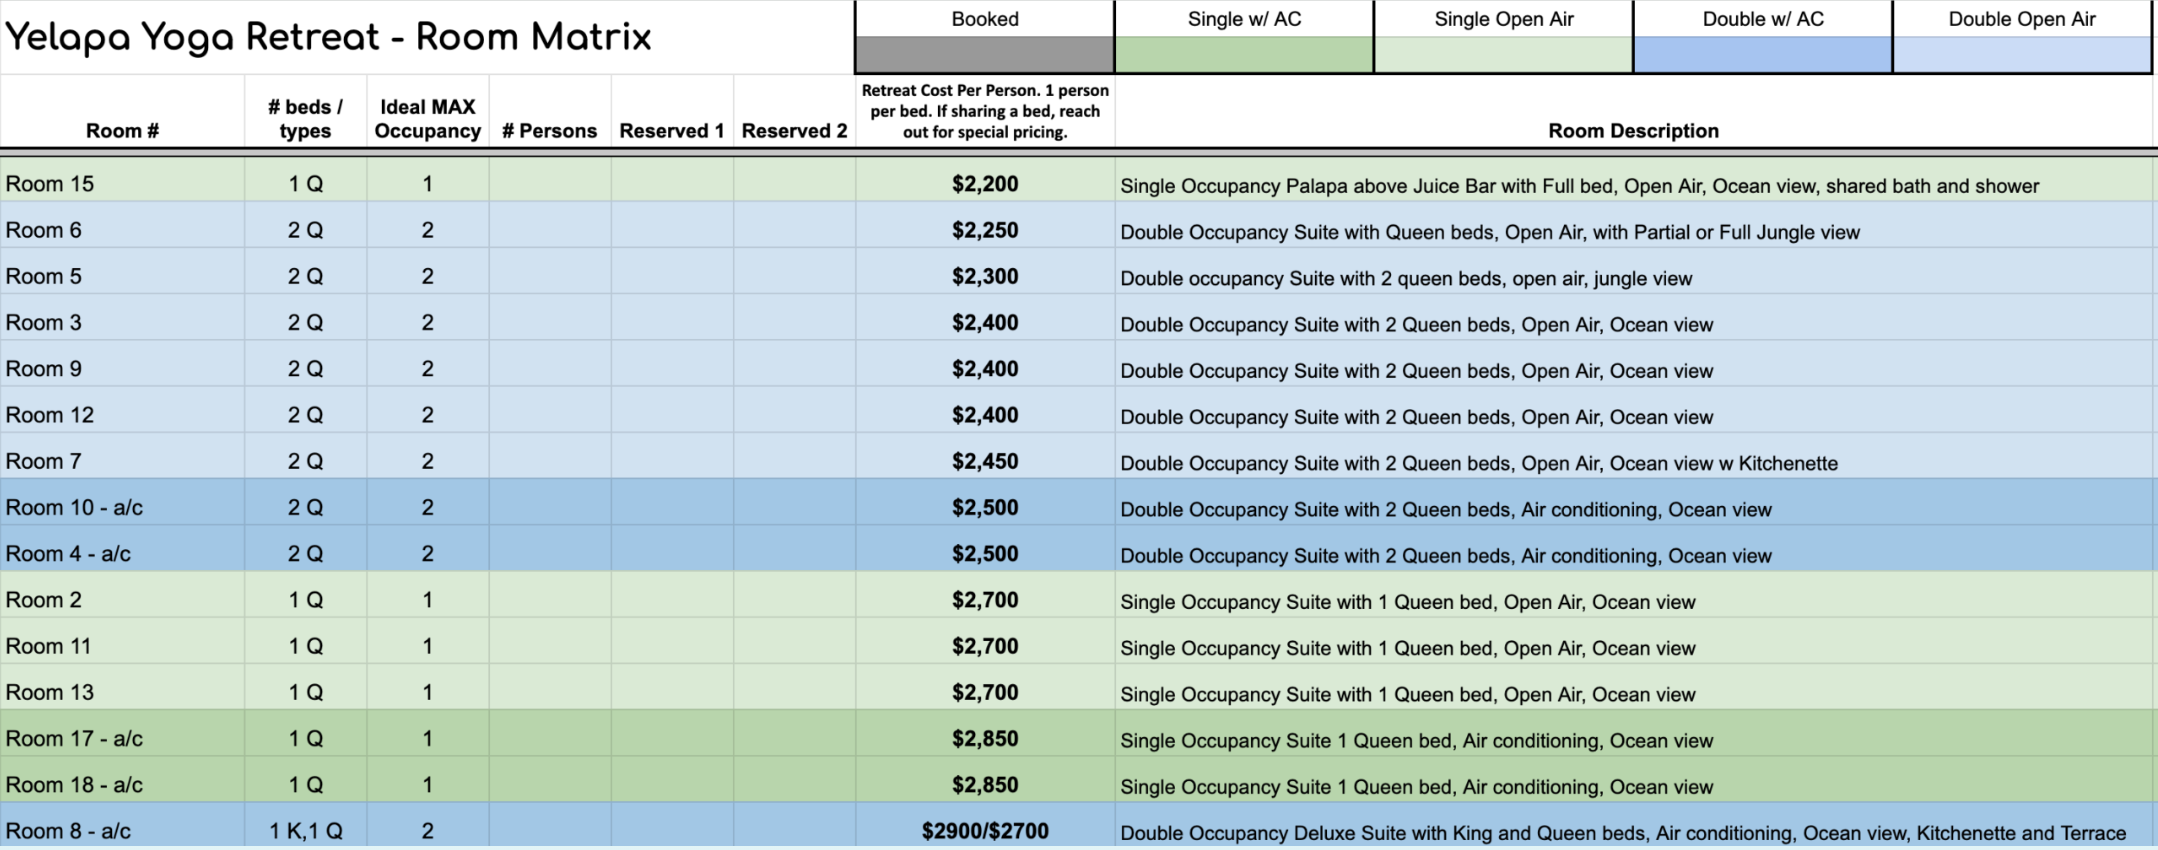This screenshot has height=850, width=2158.
Task: Click the Booked gray color swatch
Action: pyautogui.click(x=985, y=54)
